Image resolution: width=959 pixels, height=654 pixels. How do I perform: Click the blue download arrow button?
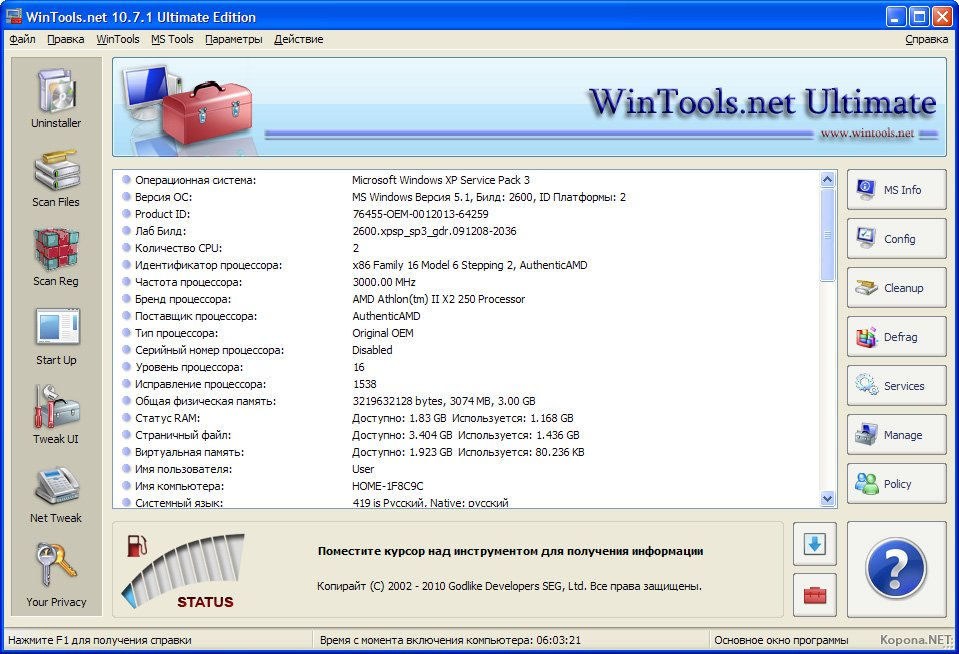coord(815,544)
